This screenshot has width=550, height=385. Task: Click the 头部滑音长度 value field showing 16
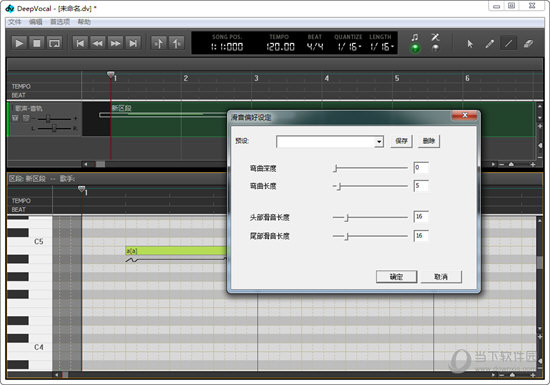[x=421, y=217]
